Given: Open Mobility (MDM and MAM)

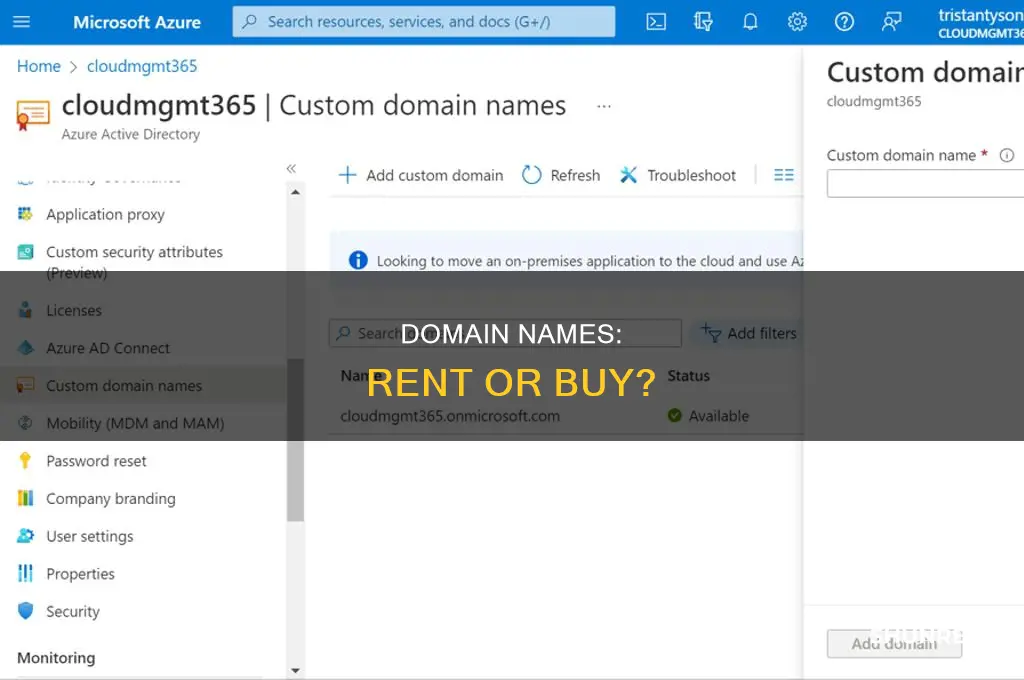Looking at the screenshot, I should (x=135, y=423).
